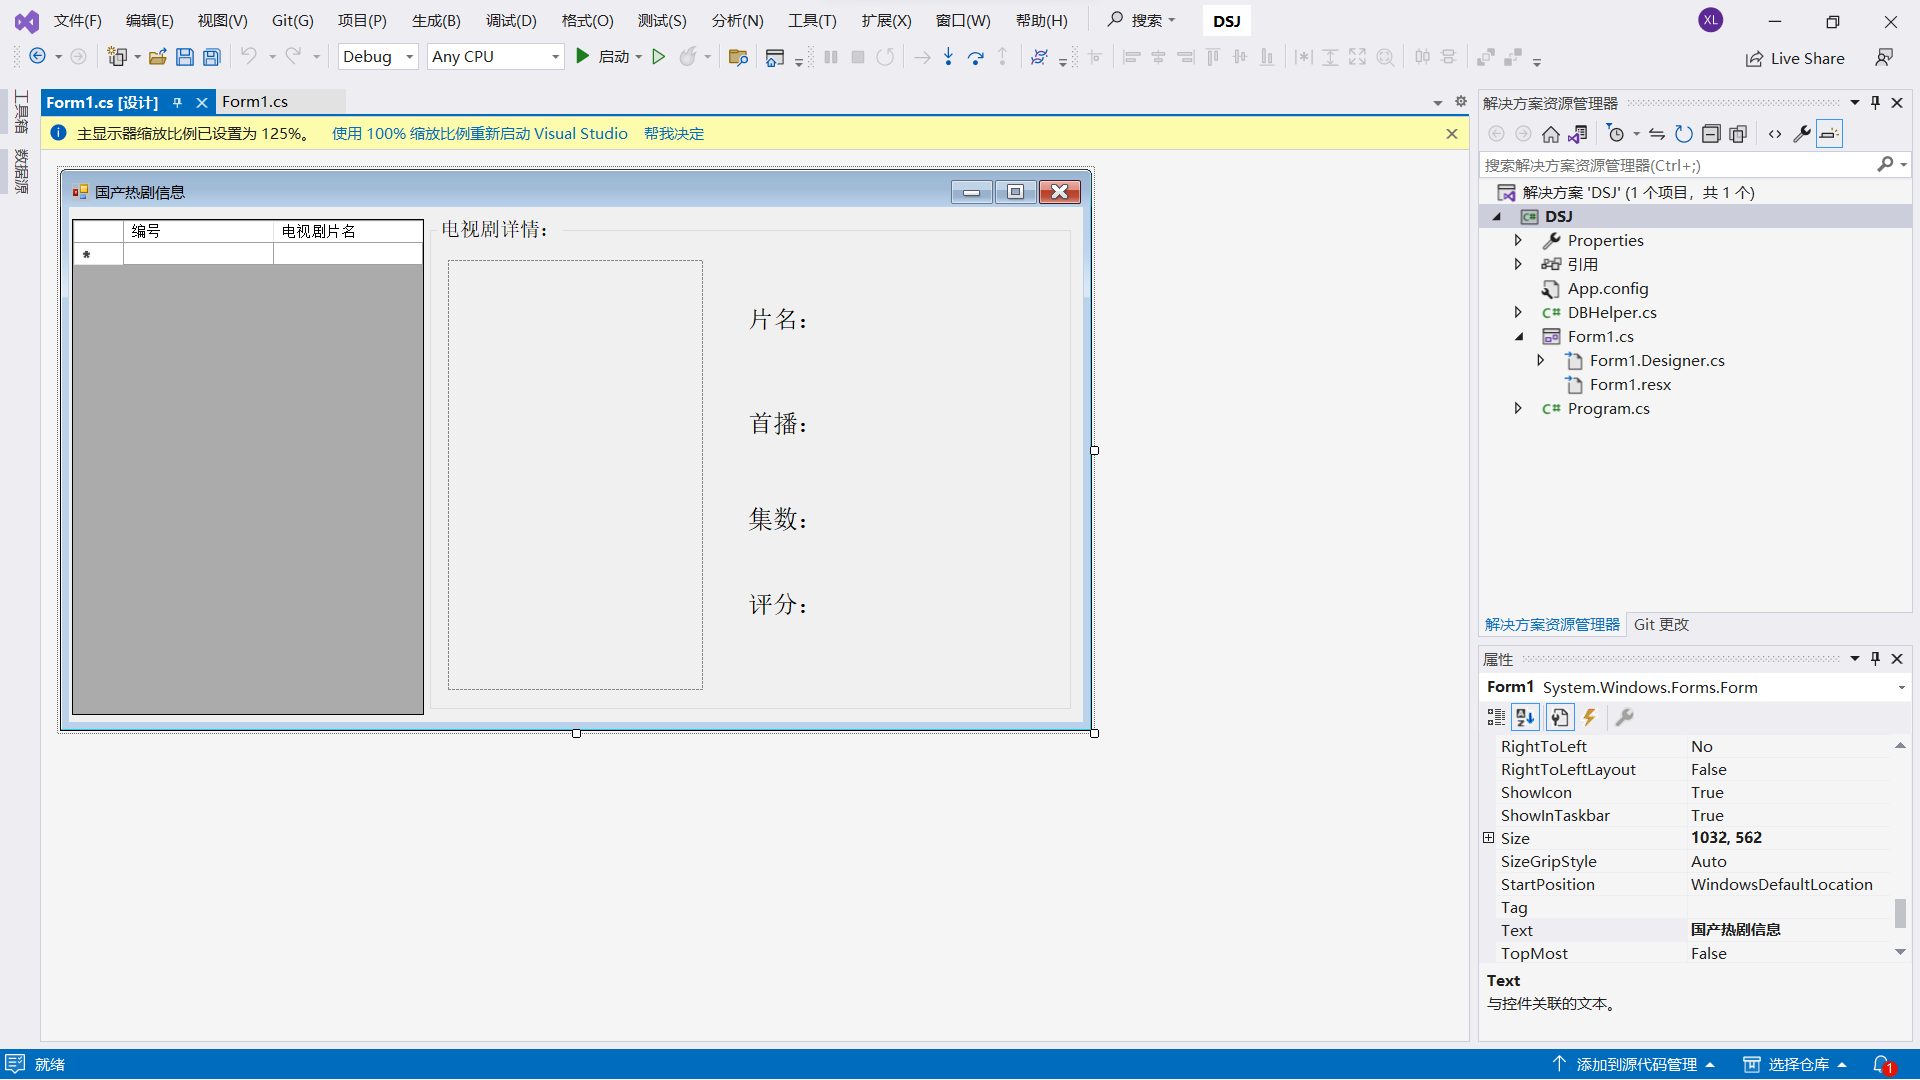Open dropdown arrow next to 启动

tap(639, 57)
